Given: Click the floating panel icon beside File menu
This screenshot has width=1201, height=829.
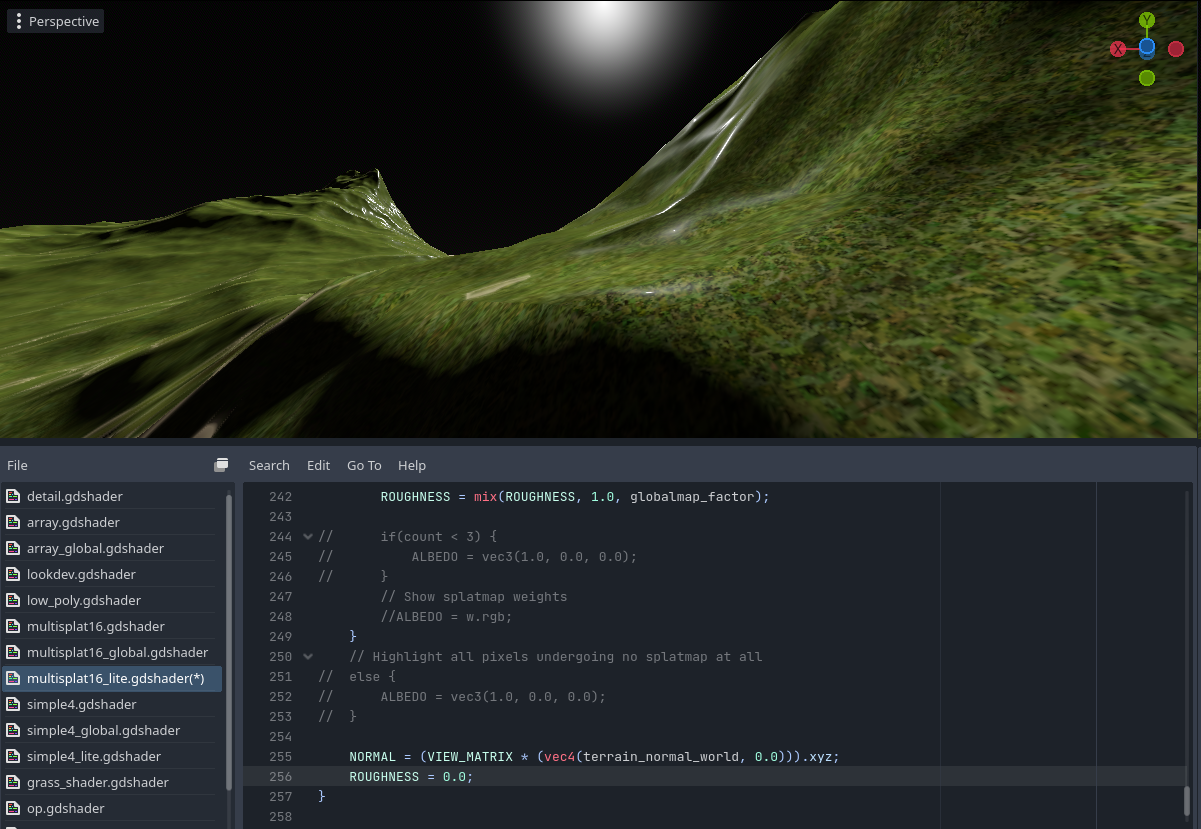Looking at the screenshot, I should (221, 464).
